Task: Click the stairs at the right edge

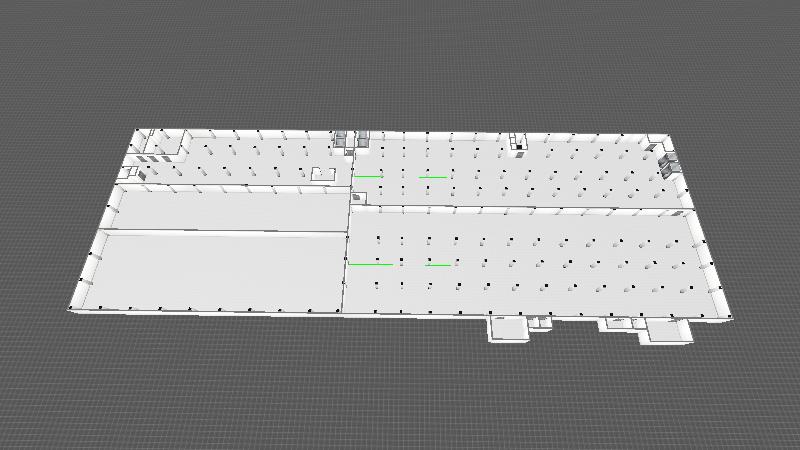Action: pyautogui.click(x=667, y=162)
